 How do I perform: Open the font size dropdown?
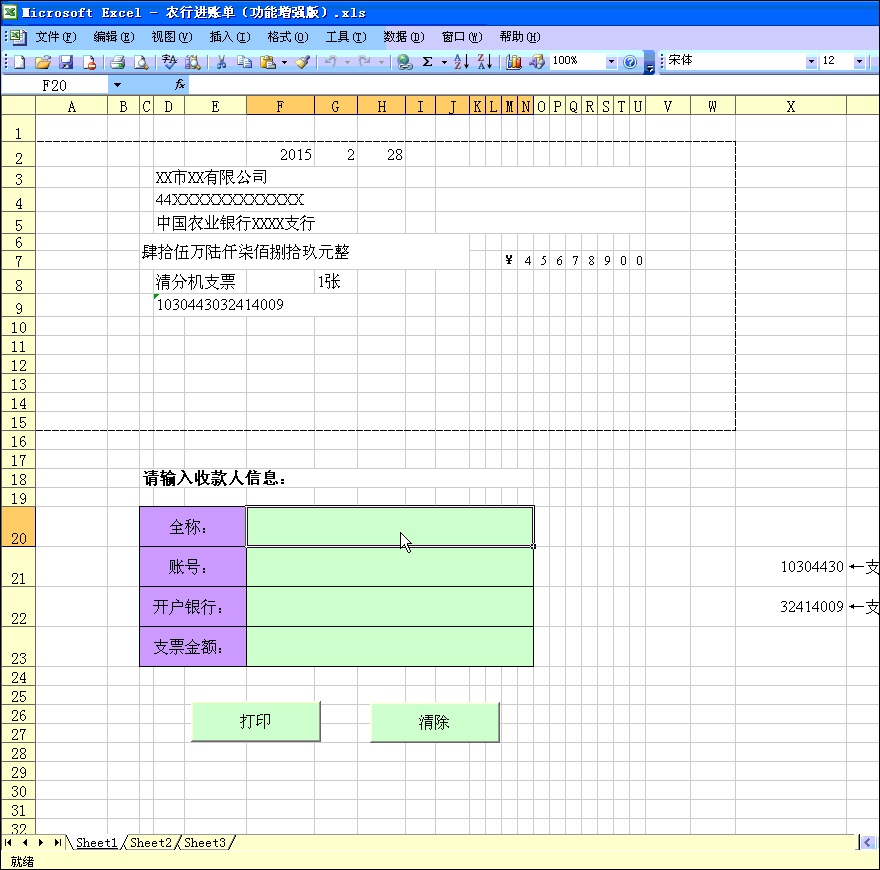859,62
